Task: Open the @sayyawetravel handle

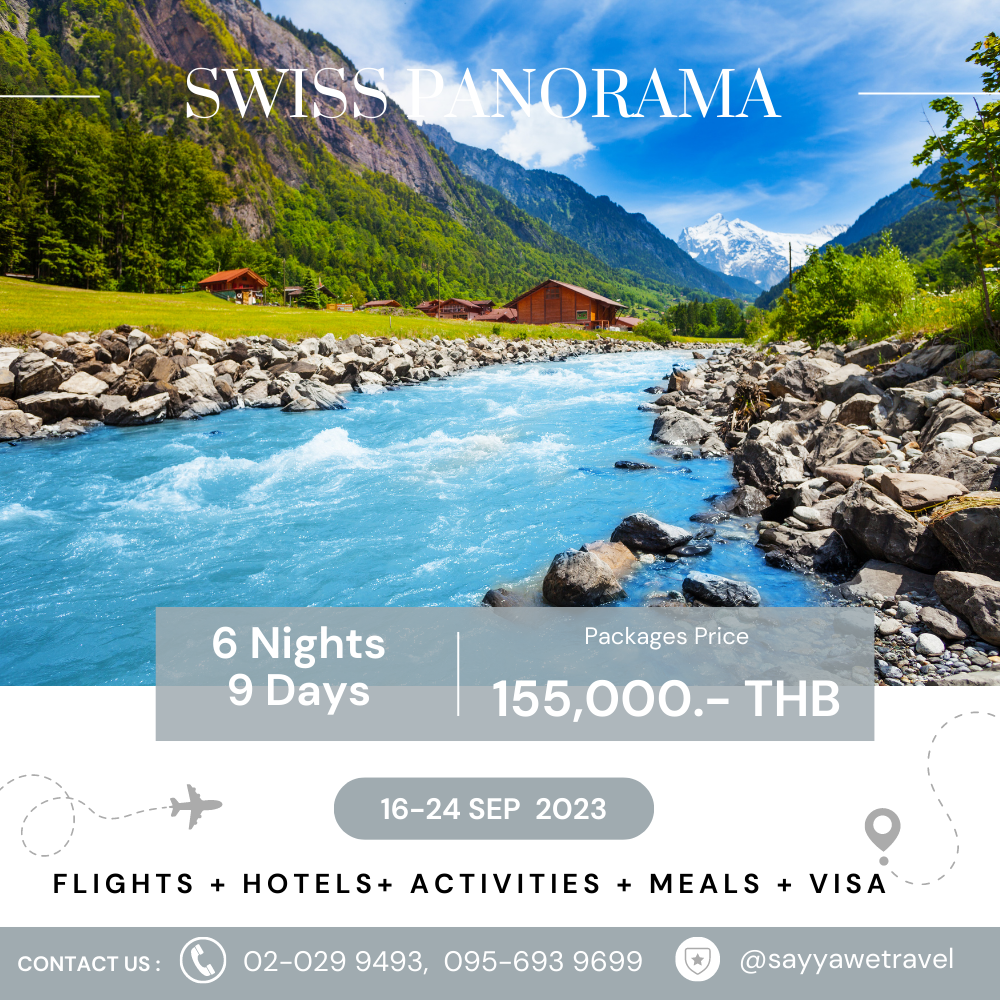Action: (x=846, y=960)
